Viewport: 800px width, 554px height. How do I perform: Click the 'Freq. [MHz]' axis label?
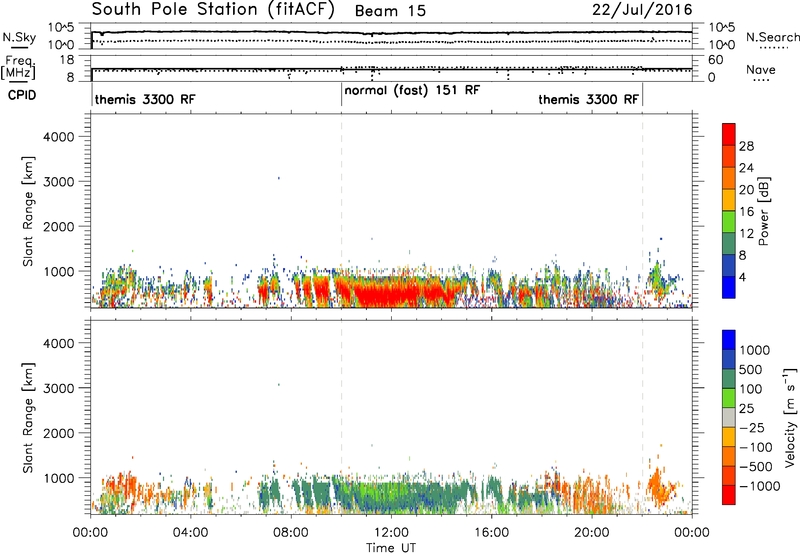[x=19, y=68]
